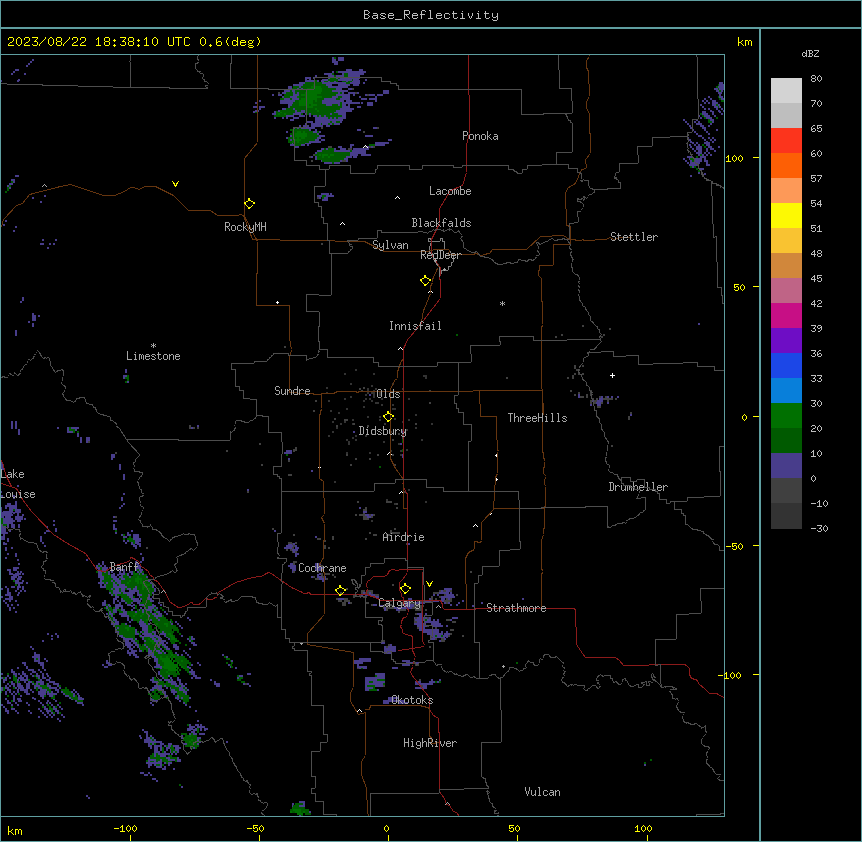
Task: Click the Strathmore city label
Action: tap(516, 608)
